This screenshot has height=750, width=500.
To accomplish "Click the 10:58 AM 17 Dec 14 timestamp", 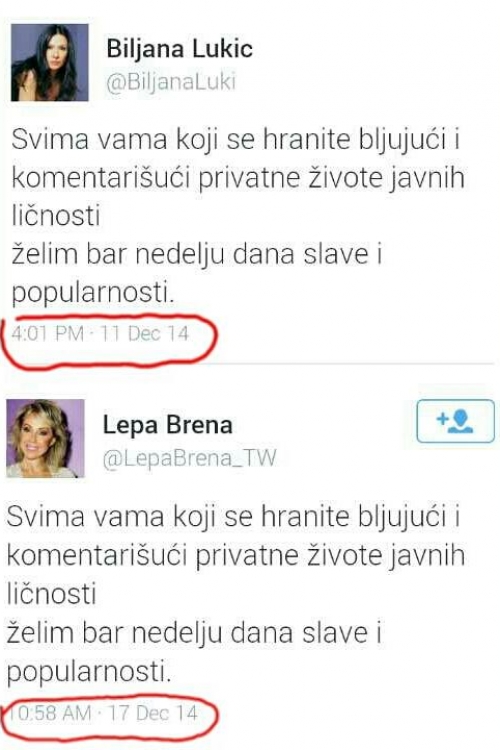I will point(102,713).
